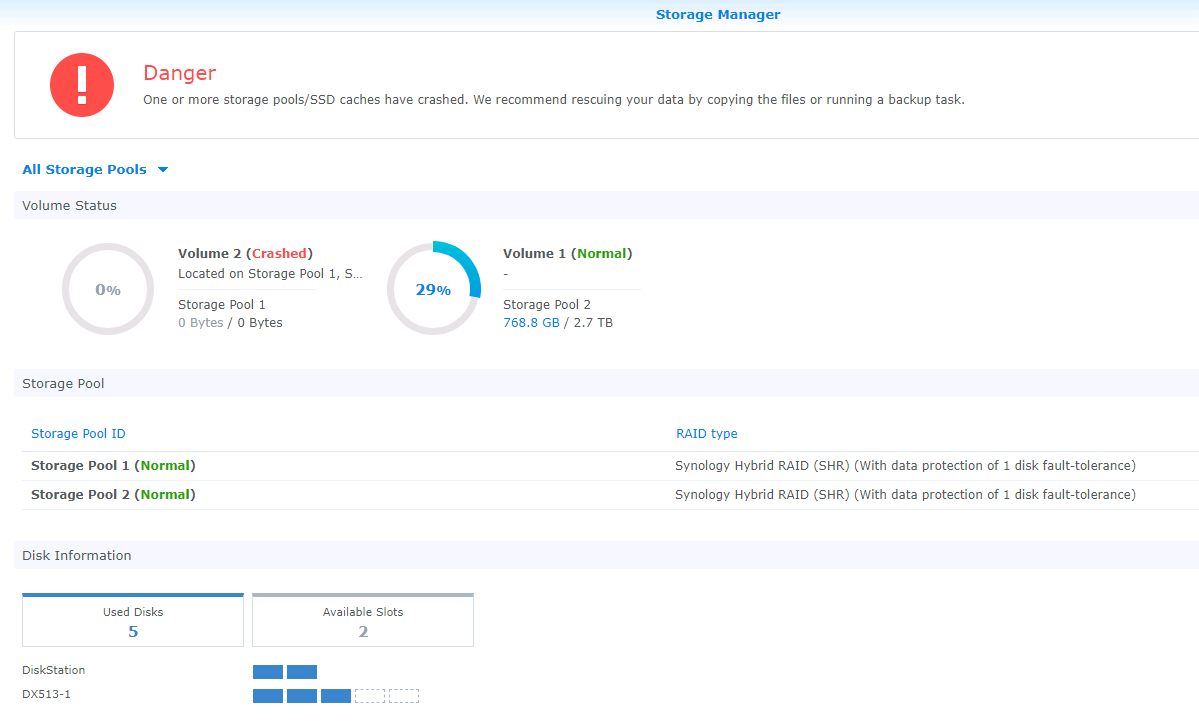Select the first DX513-1 disk block
This screenshot has height=721, width=1199.
(268, 696)
